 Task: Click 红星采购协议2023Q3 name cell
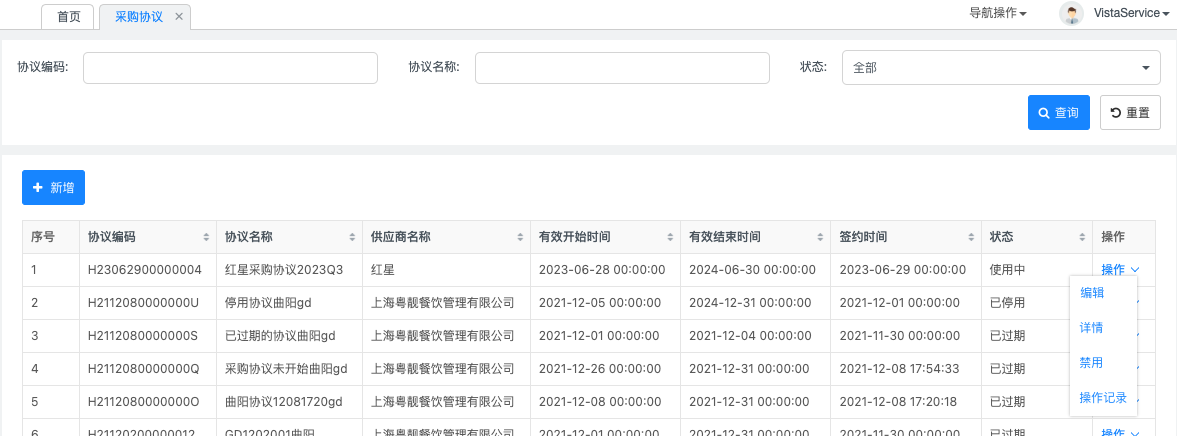pyautogui.click(x=289, y=270)
